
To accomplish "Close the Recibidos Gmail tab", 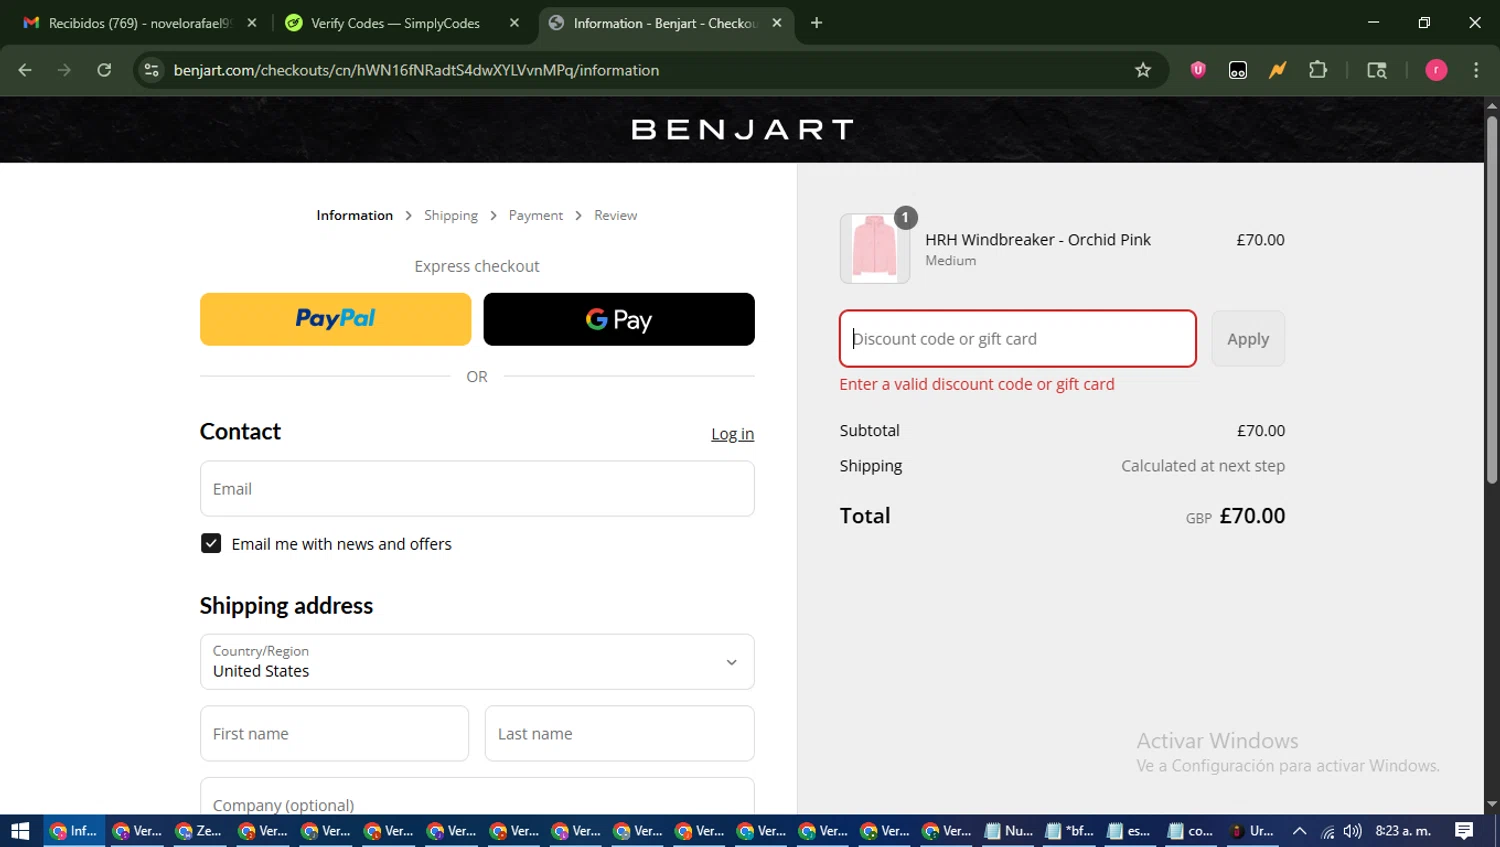I will coord(252,23).
